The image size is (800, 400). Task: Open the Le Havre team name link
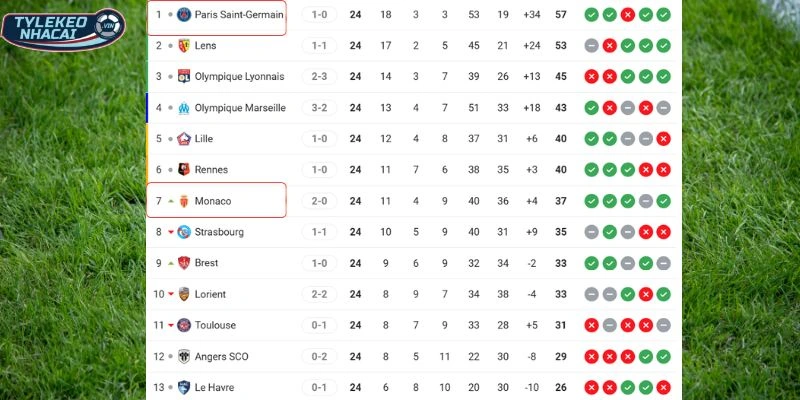(217, 387)
